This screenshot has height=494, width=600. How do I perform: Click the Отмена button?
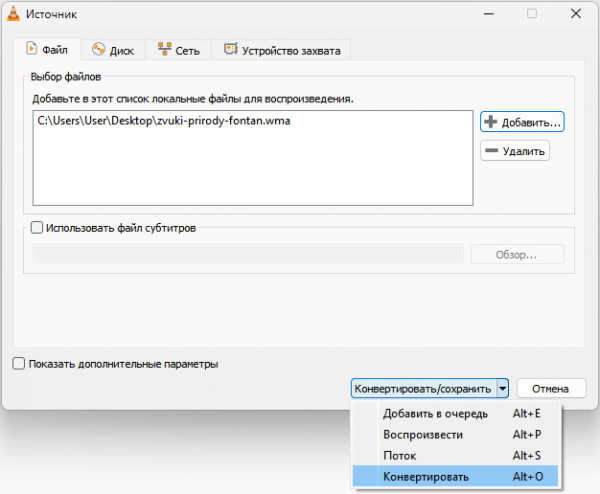[x=551, y=389]
